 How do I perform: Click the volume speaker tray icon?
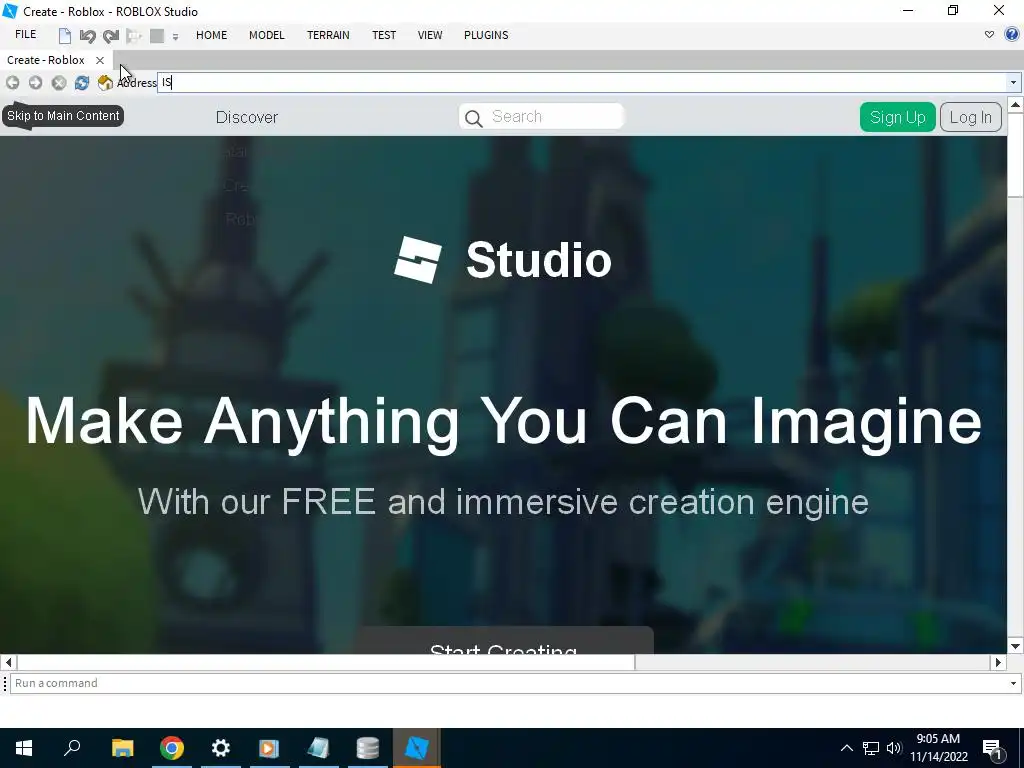coord(894,748)
